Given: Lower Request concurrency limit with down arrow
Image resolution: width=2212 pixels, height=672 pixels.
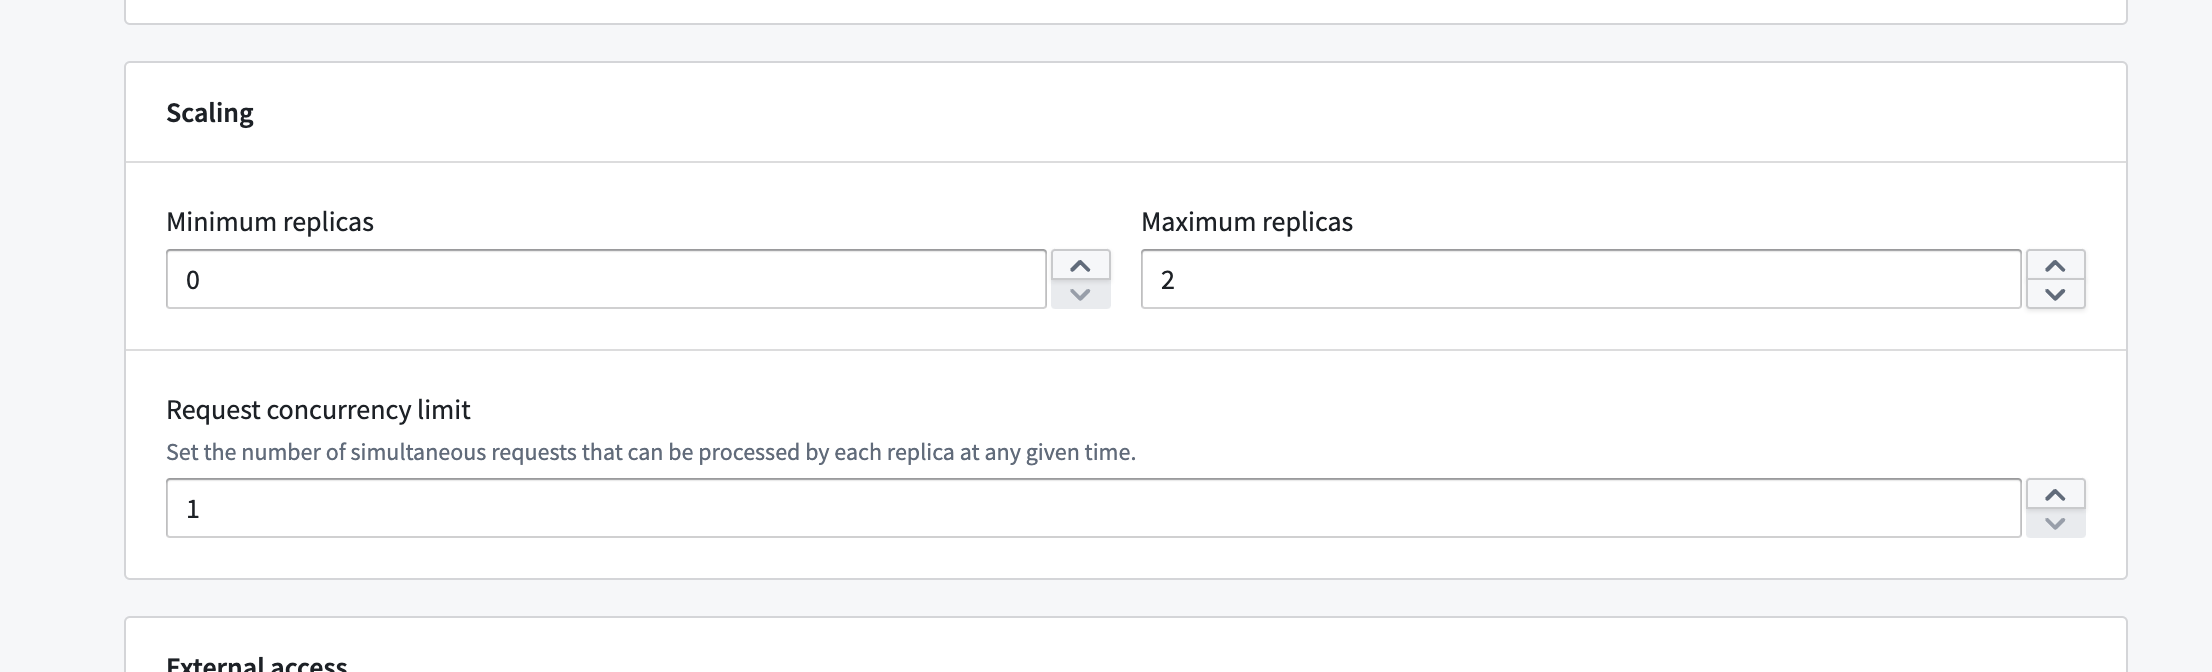Looking at the screenshot, I should 2055,523.
